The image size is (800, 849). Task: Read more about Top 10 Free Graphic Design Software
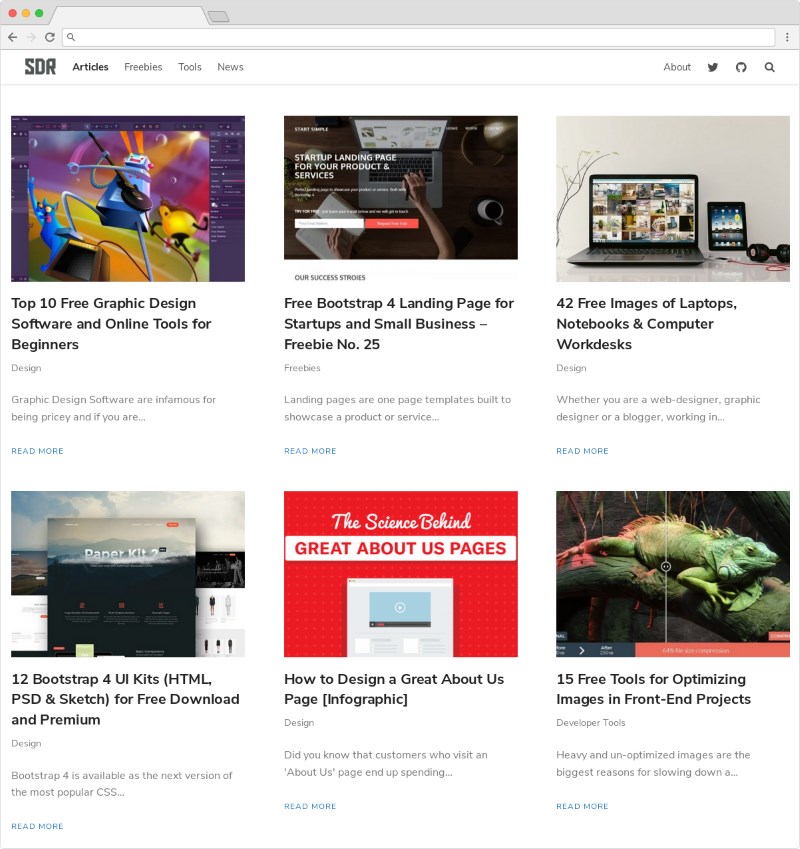coord(37,451)
